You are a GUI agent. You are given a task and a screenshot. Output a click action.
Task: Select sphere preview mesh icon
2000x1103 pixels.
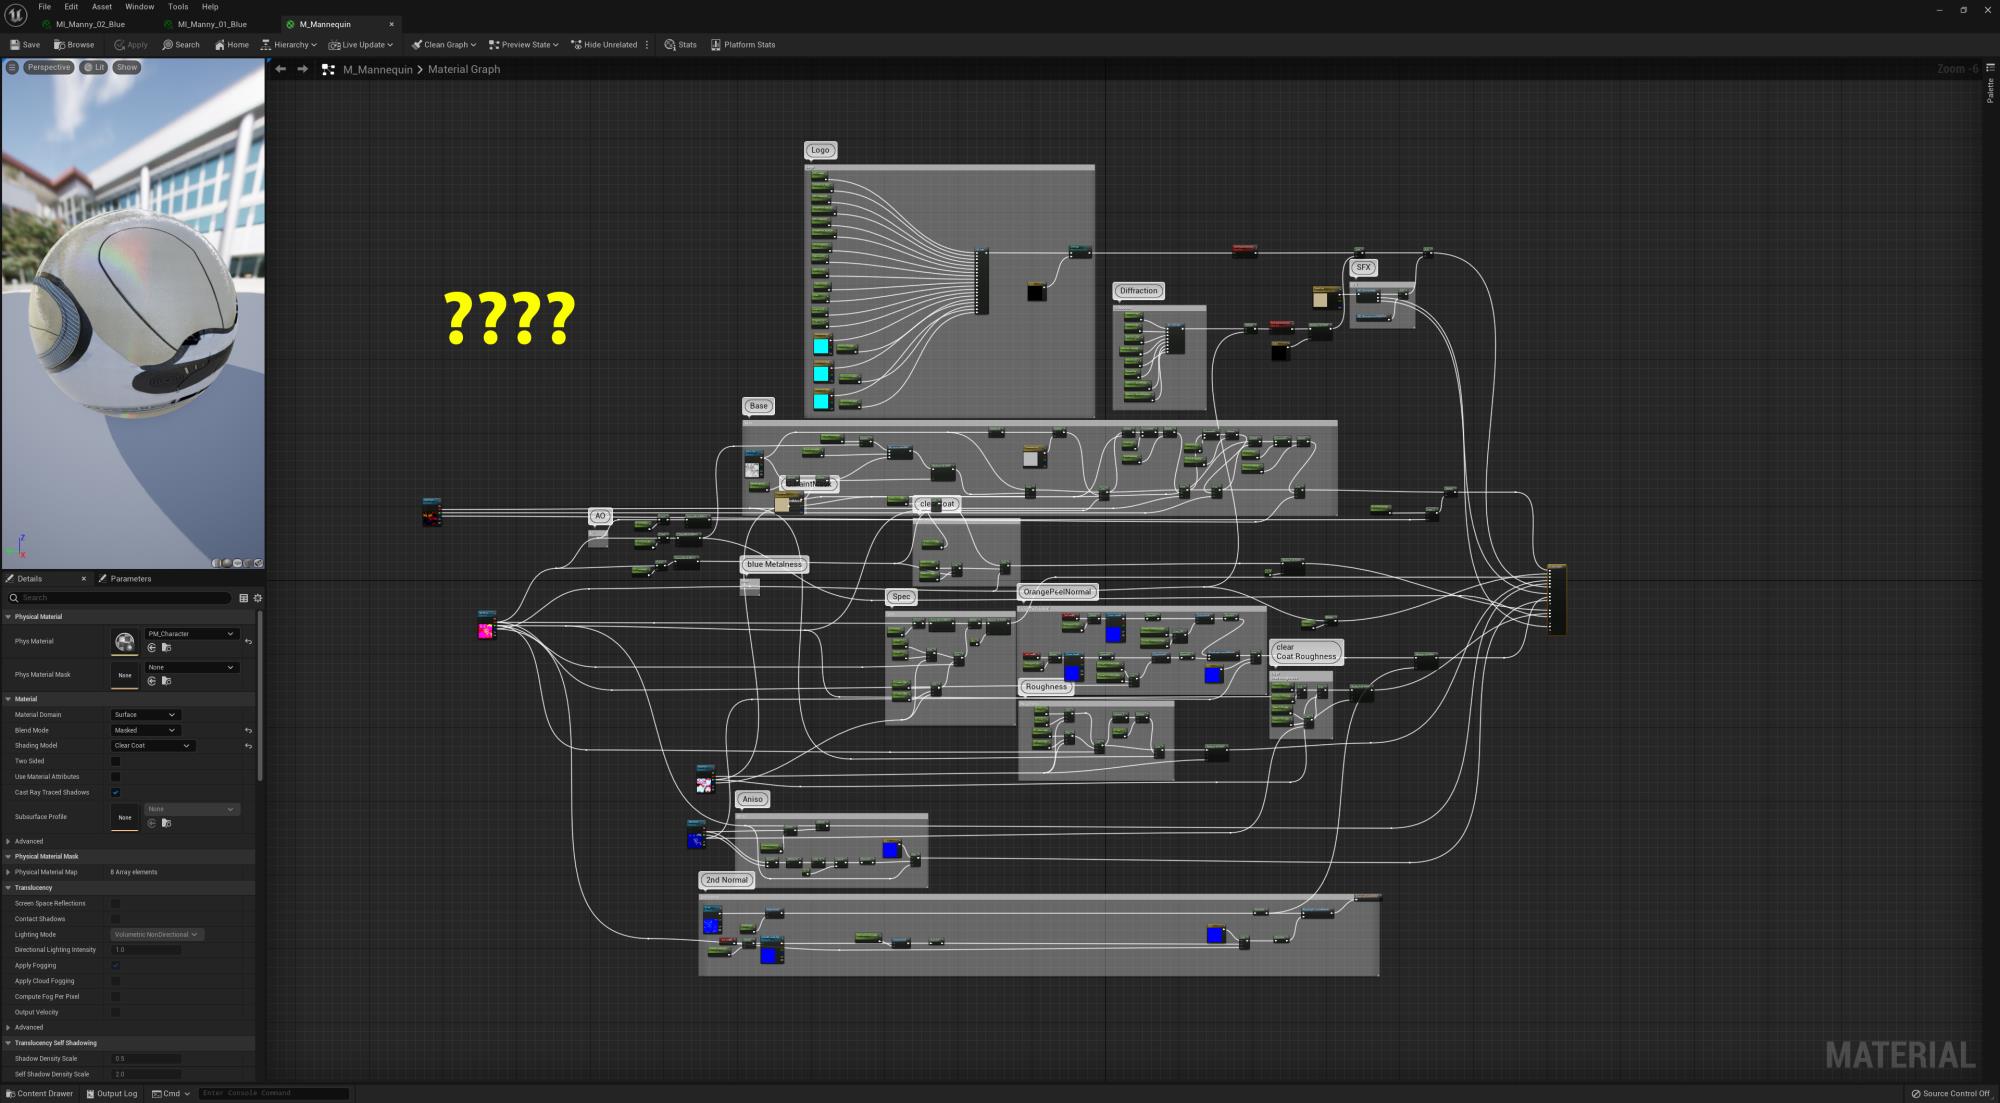228,563
